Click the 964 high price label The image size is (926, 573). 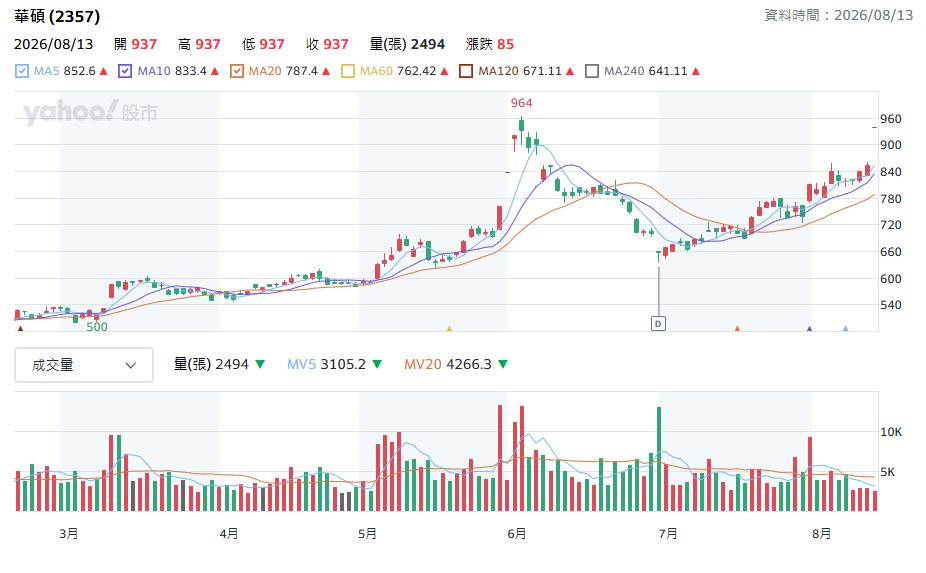[x=521, y=103]
